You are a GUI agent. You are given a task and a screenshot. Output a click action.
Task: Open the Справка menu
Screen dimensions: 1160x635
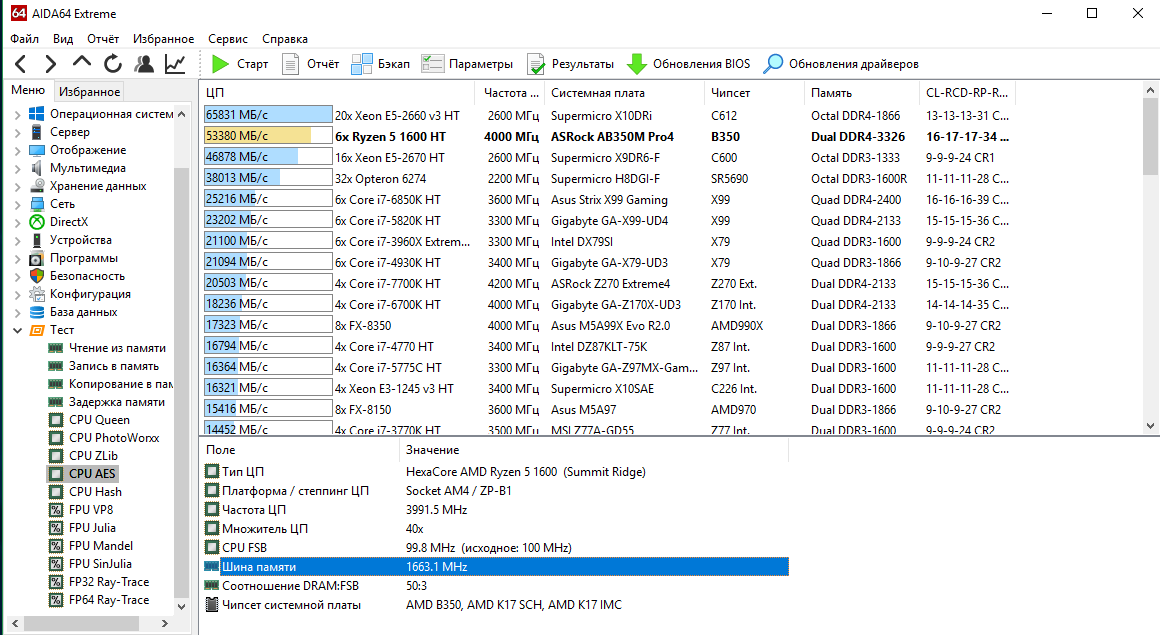tap(285, 38)
